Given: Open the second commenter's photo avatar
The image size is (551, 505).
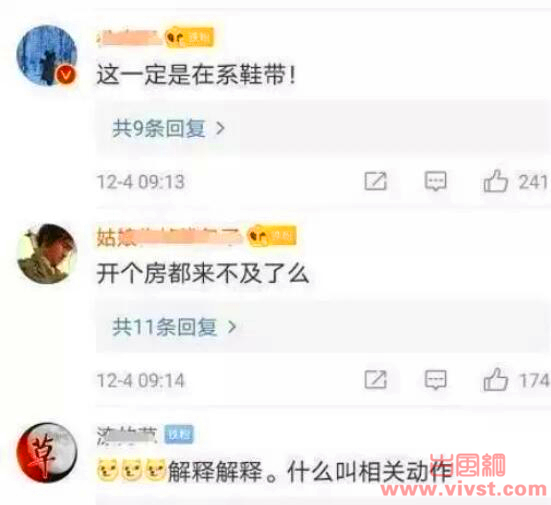Looking at the screenshot, I should pos(47,253).
